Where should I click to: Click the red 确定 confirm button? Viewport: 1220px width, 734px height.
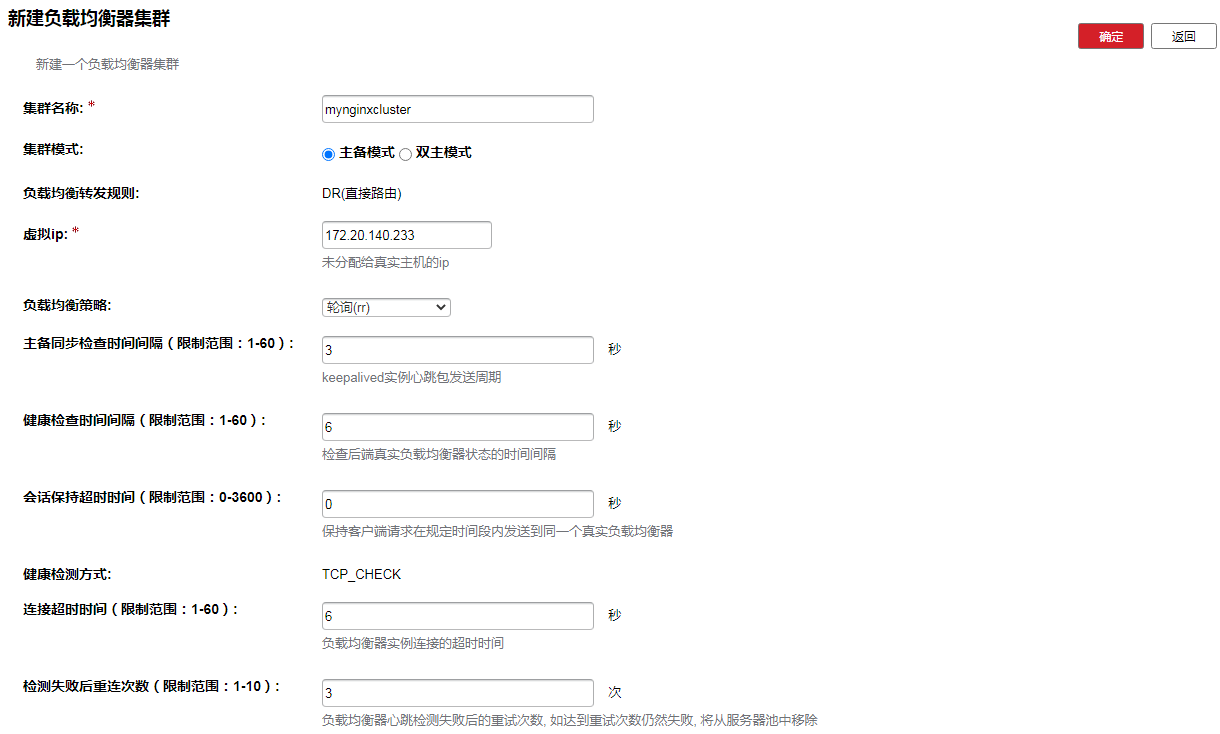[1110, 36]
